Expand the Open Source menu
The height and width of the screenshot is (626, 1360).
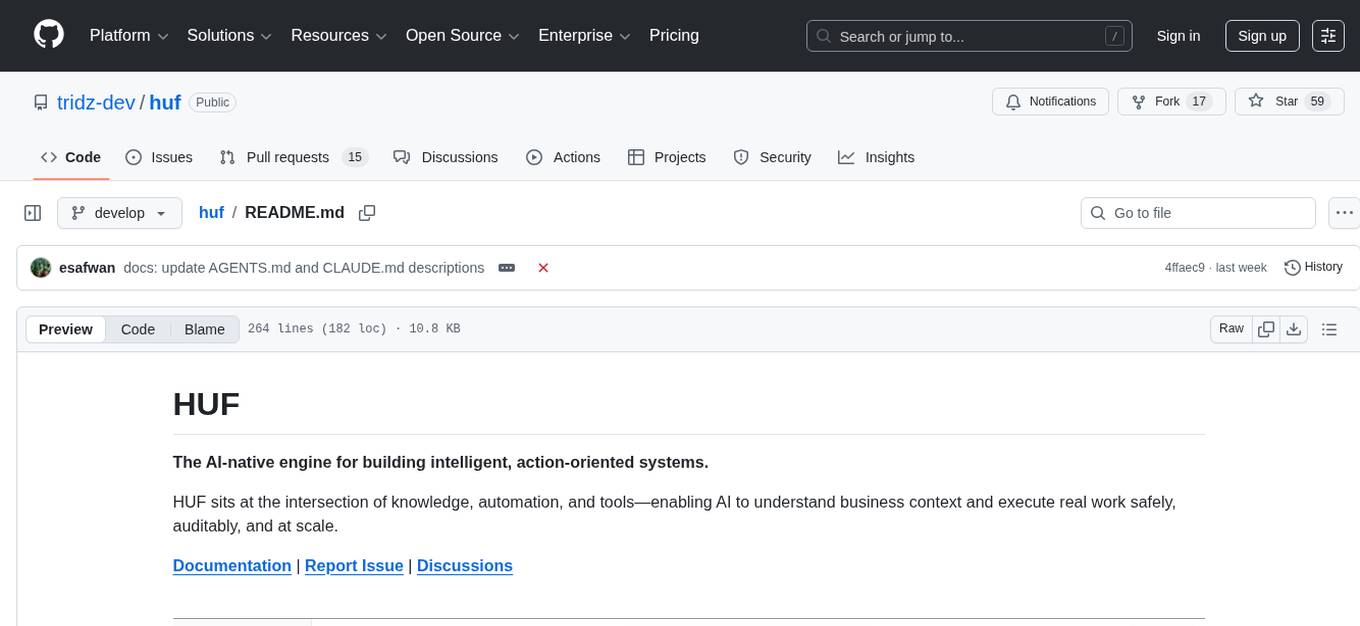click(461, 36)
